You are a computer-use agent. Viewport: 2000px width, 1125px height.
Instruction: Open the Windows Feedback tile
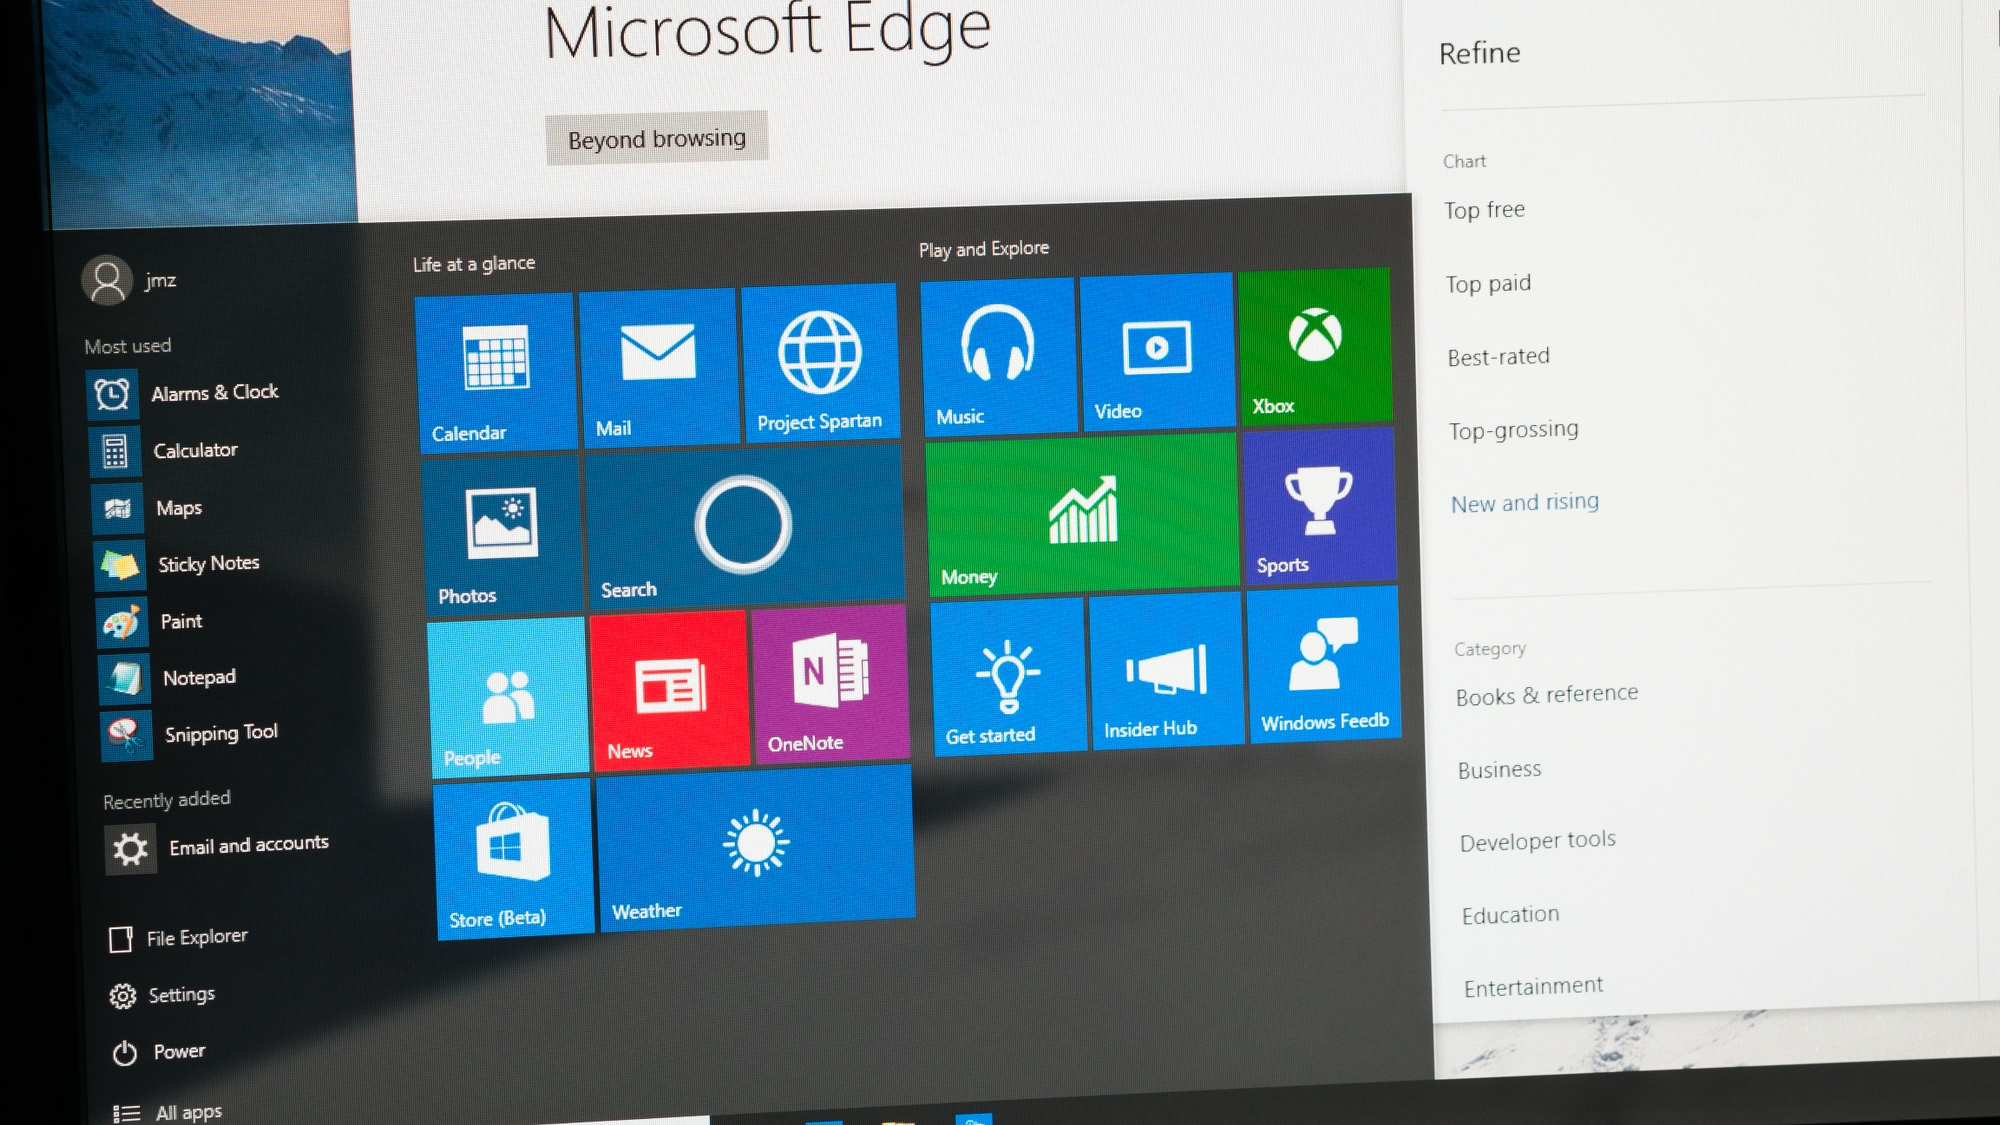(1323, 664)
